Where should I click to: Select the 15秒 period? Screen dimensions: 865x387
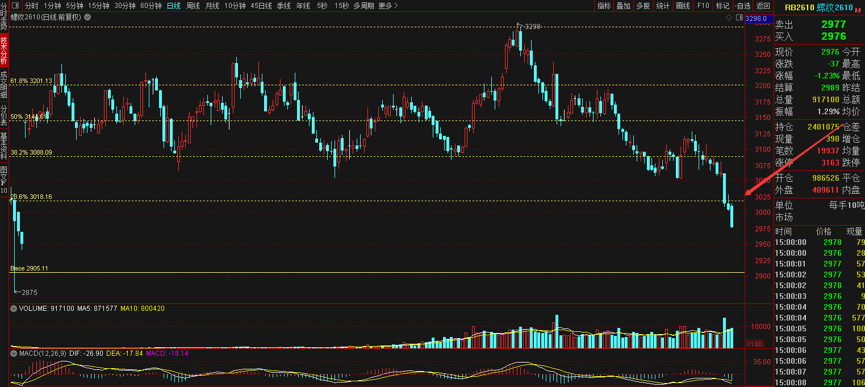pos(341,6)
